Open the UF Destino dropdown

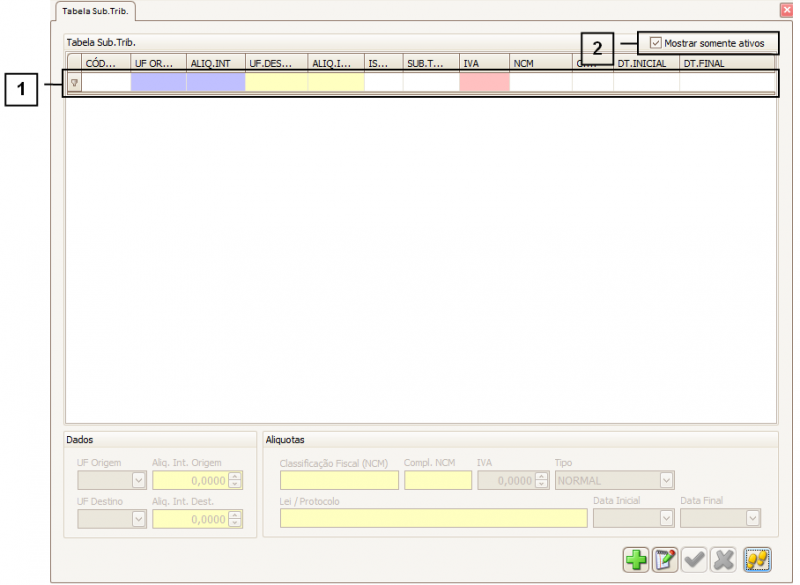(139, 519)
